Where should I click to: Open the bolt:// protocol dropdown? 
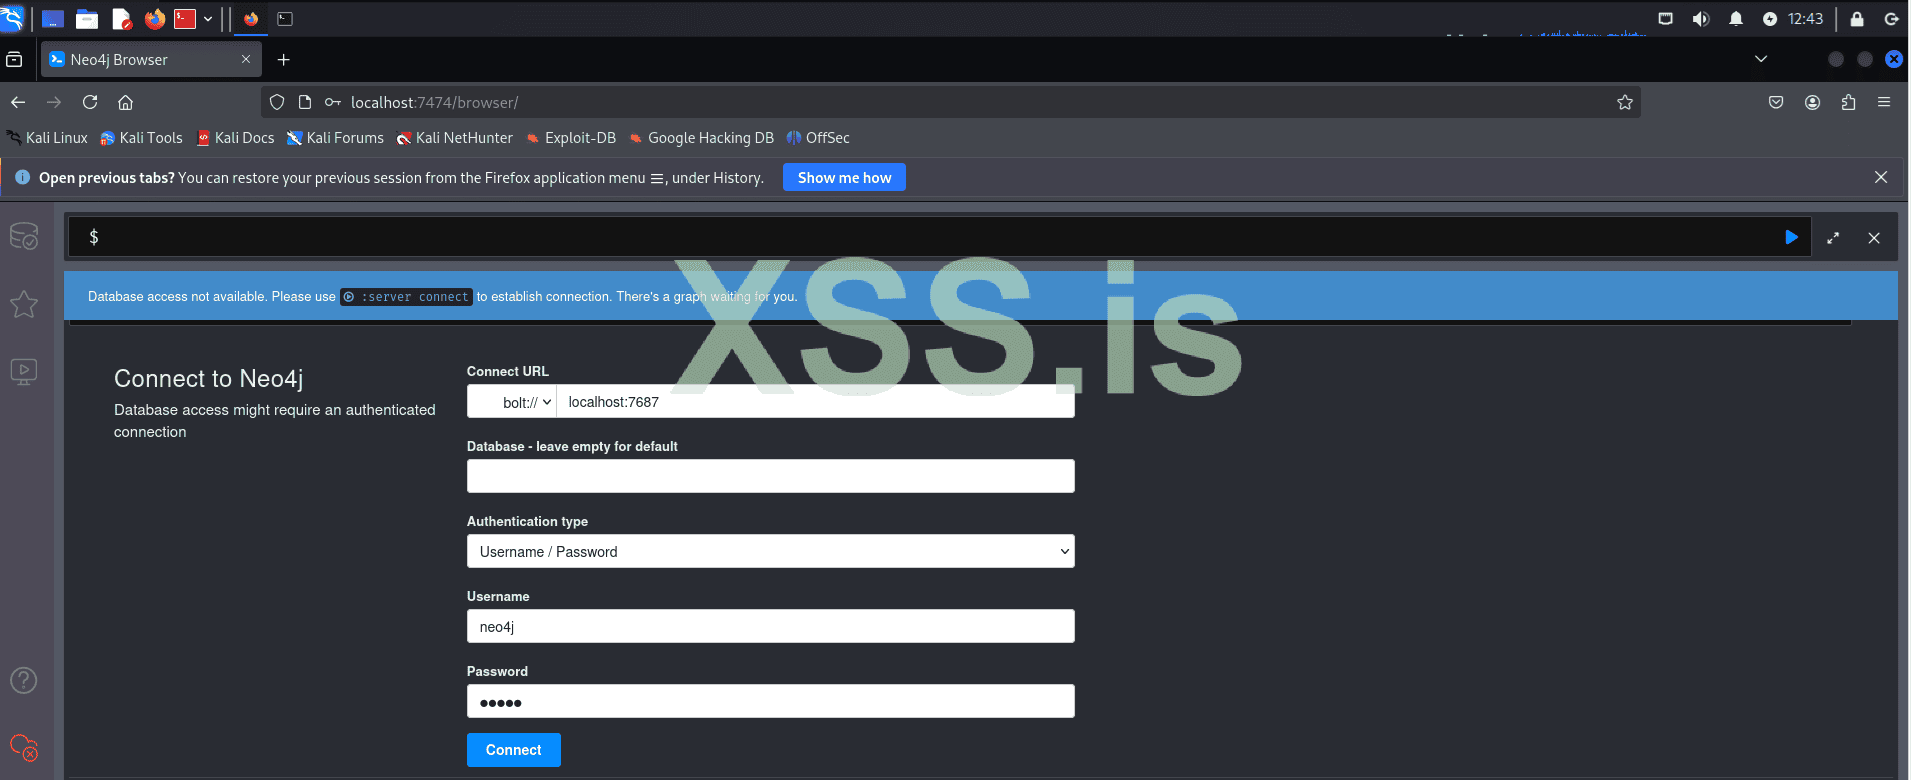pyautogui.click(x=512, y=402)
